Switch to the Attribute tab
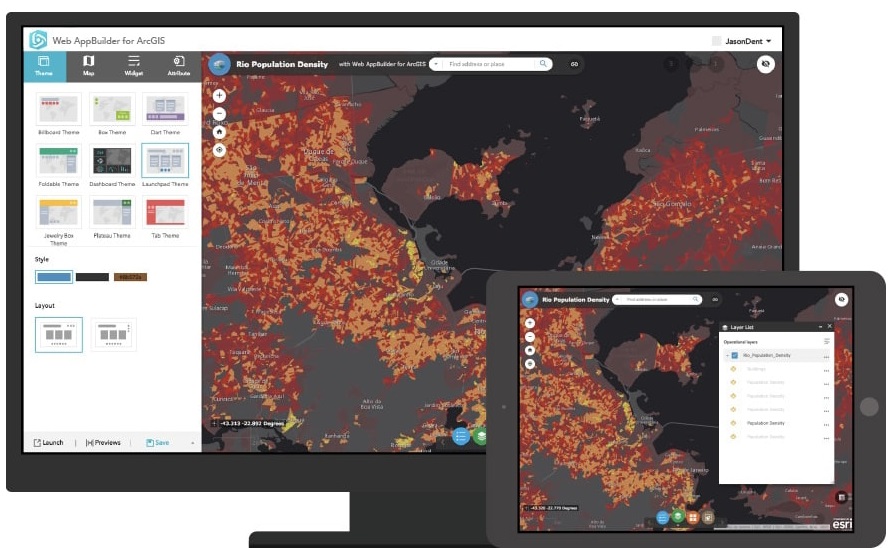Screen dimensions: 892x548 [x=179, y=66]
